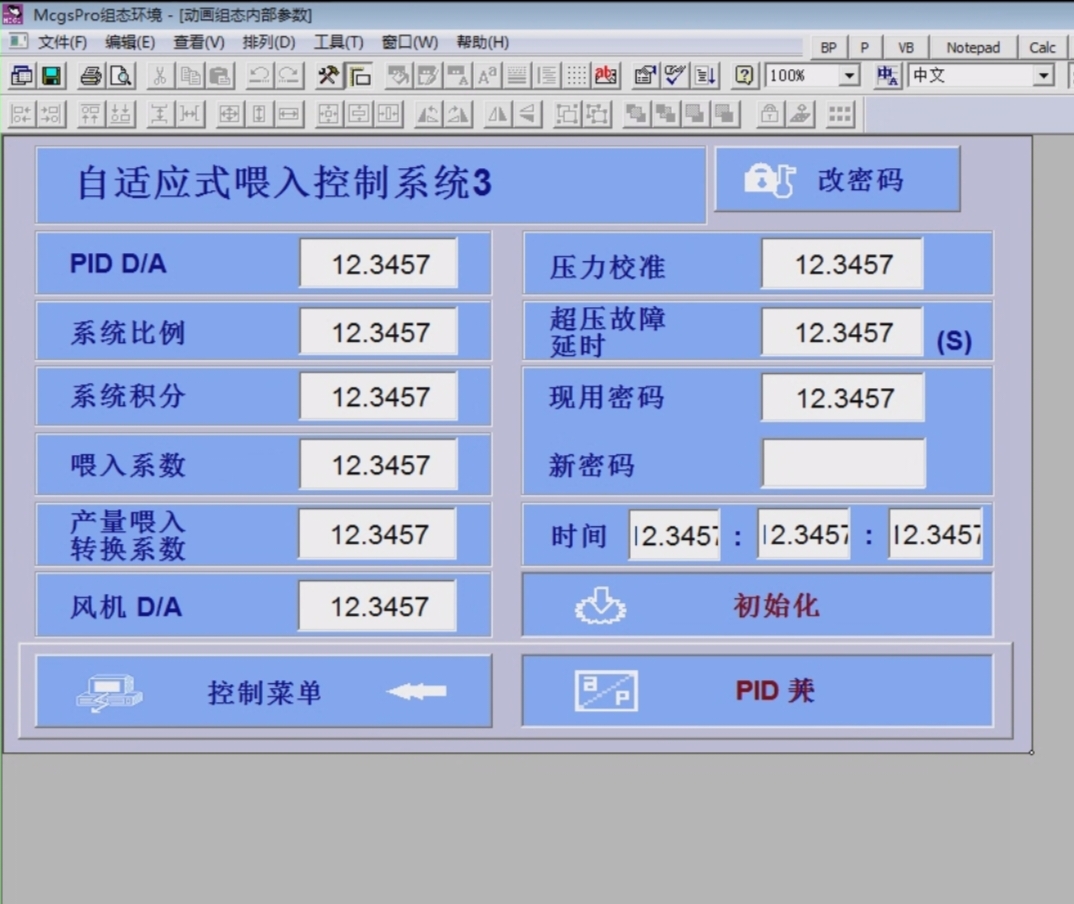Screen dimensions: 1074x904
Task: Click the empty 新密码 input field
Action: pos(843,464)
